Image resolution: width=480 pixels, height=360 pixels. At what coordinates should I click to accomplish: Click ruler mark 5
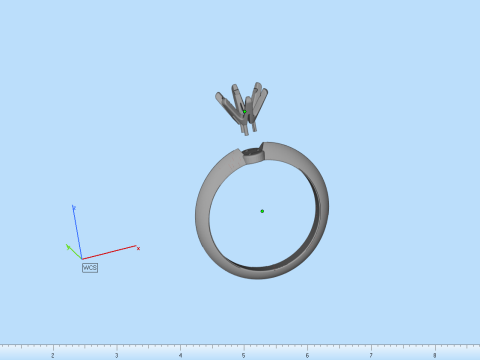pyautogui.click(x=244, y=356)
